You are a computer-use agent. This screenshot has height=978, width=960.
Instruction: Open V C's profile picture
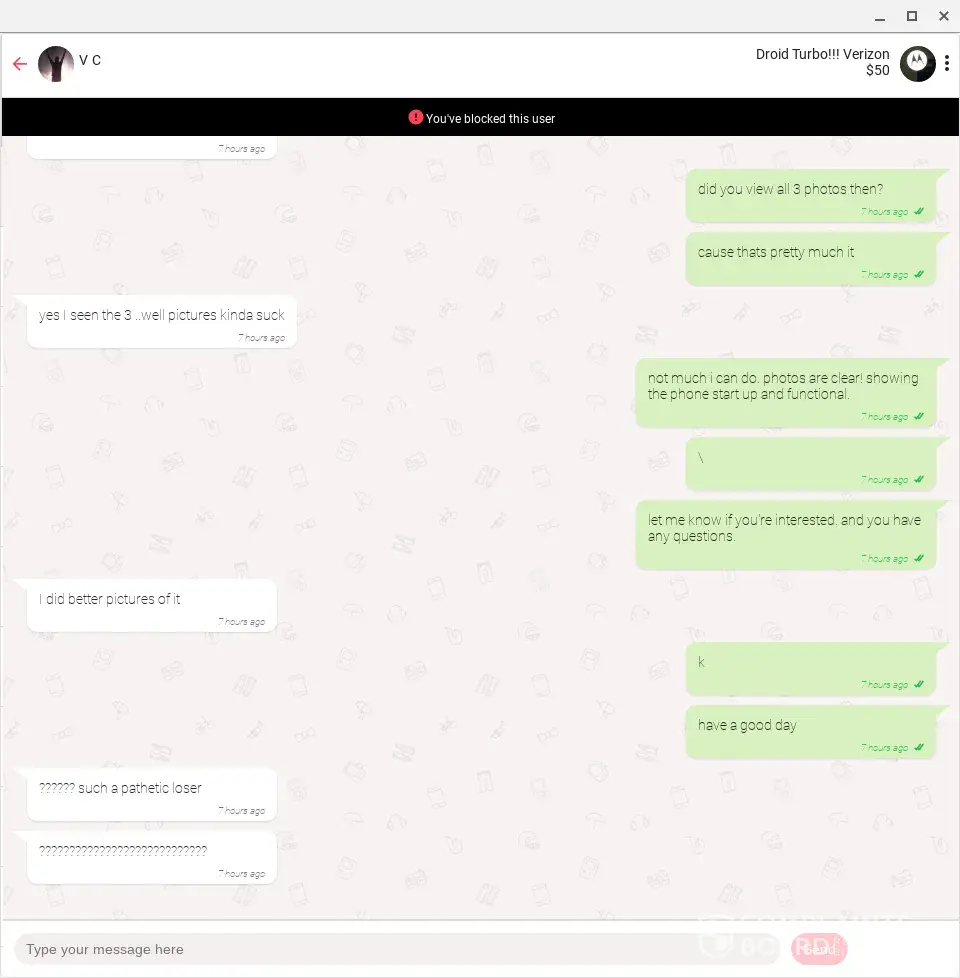56,64
